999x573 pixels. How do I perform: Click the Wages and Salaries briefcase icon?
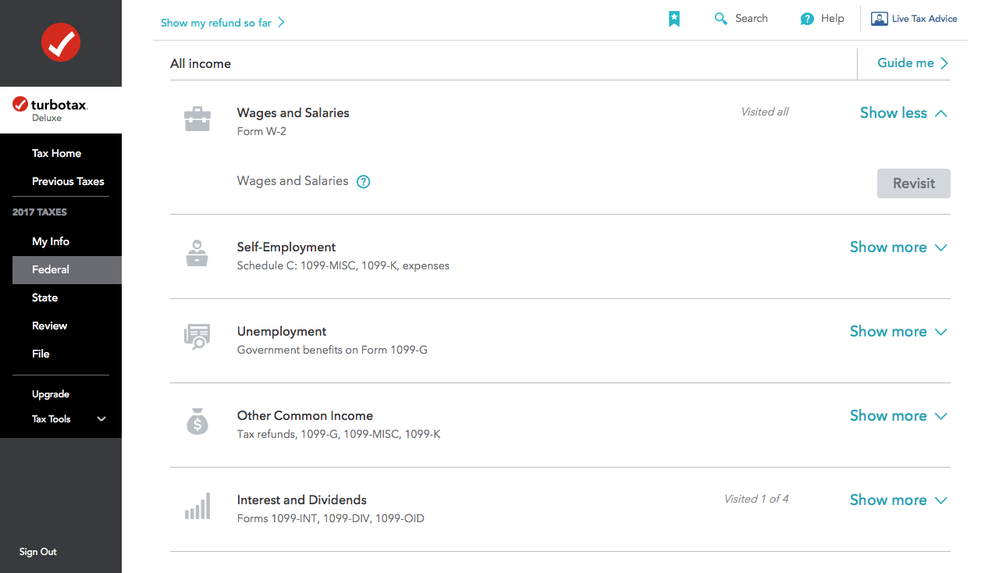(x=197, y=120)
